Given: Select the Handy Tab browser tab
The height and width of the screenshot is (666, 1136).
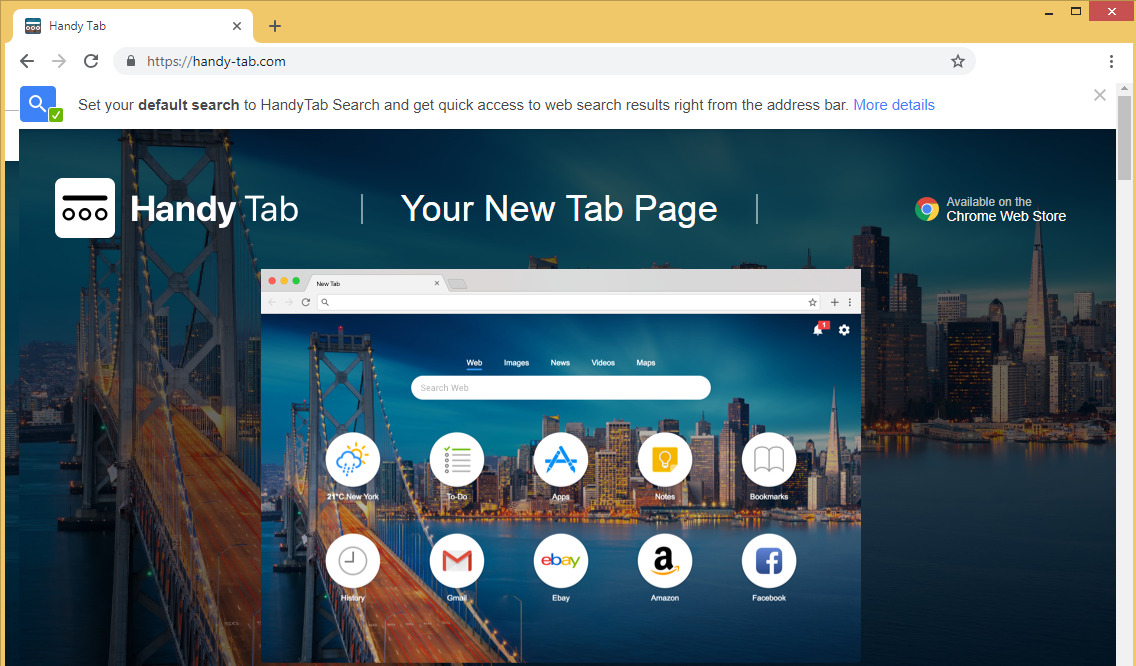Looking at the screenshot, I should (133, 26).
